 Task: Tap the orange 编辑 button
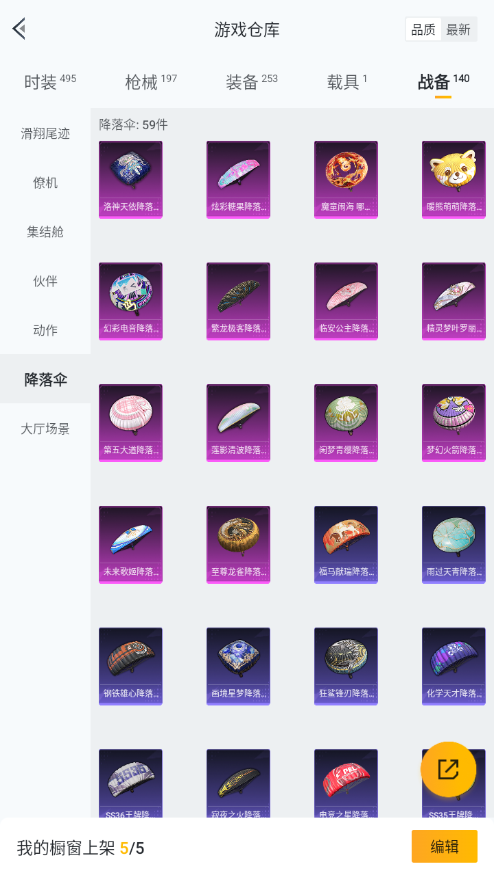444,847
